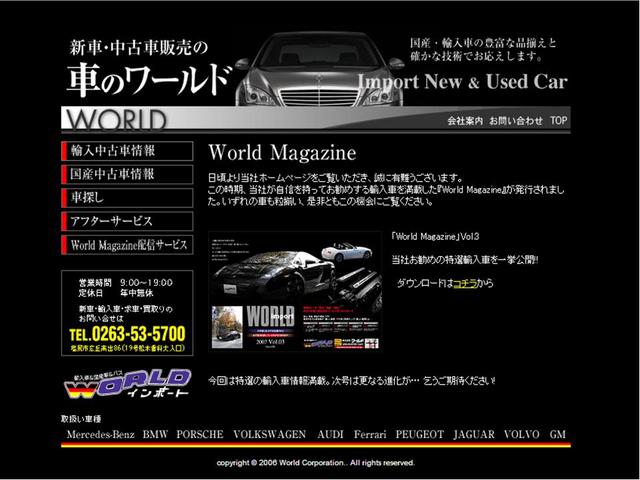Image resolution: width=640 pixels, height=480 pixels.
Task: Click the WORLD インポート logo banner
Action: tap(127, 384)
